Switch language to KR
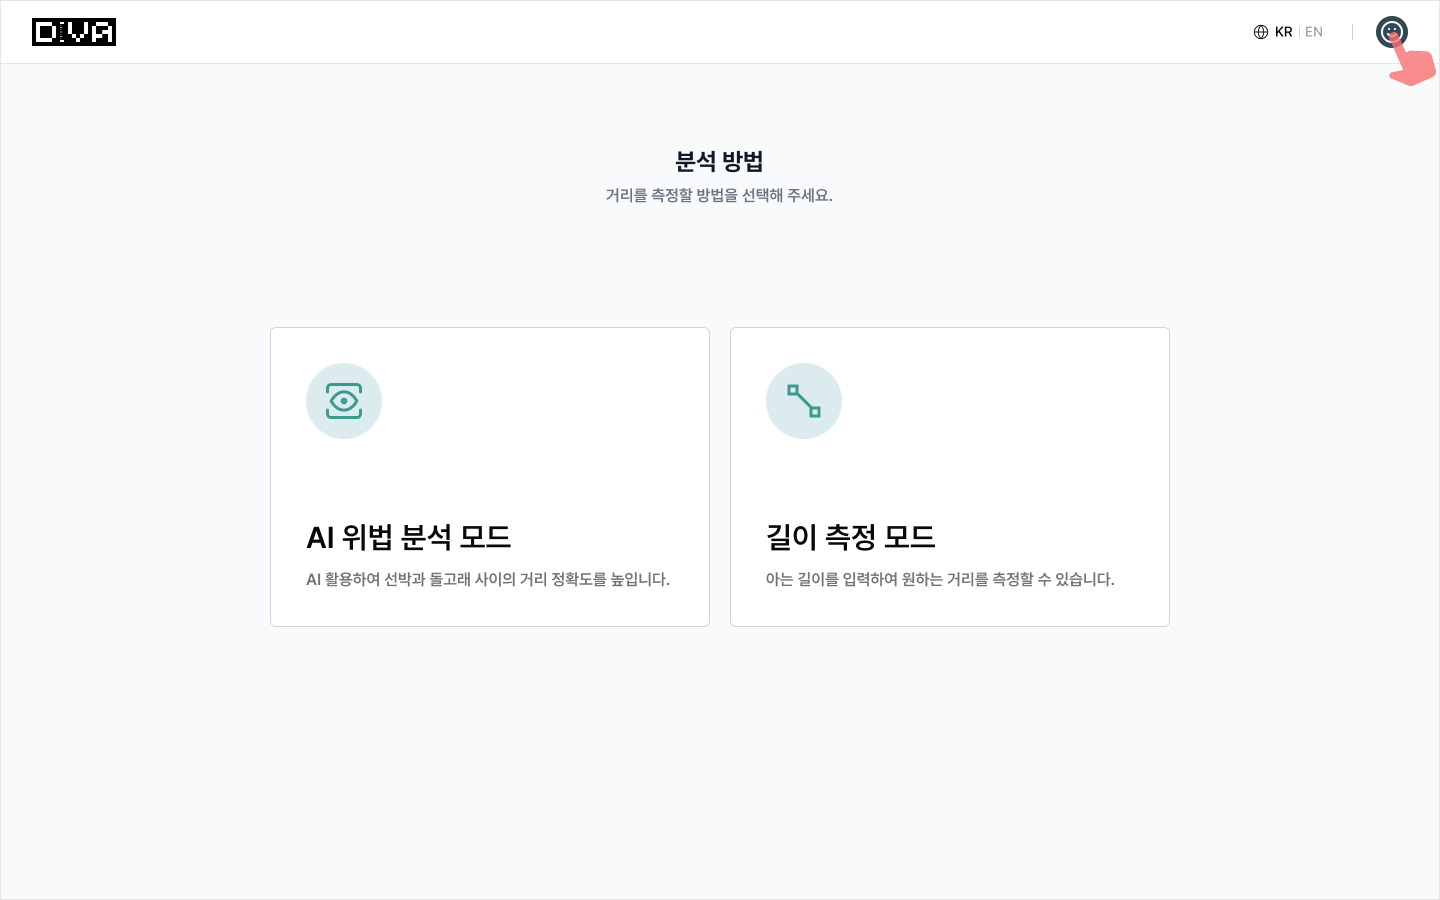The image size is (1440, 900). click(1284, 32)
